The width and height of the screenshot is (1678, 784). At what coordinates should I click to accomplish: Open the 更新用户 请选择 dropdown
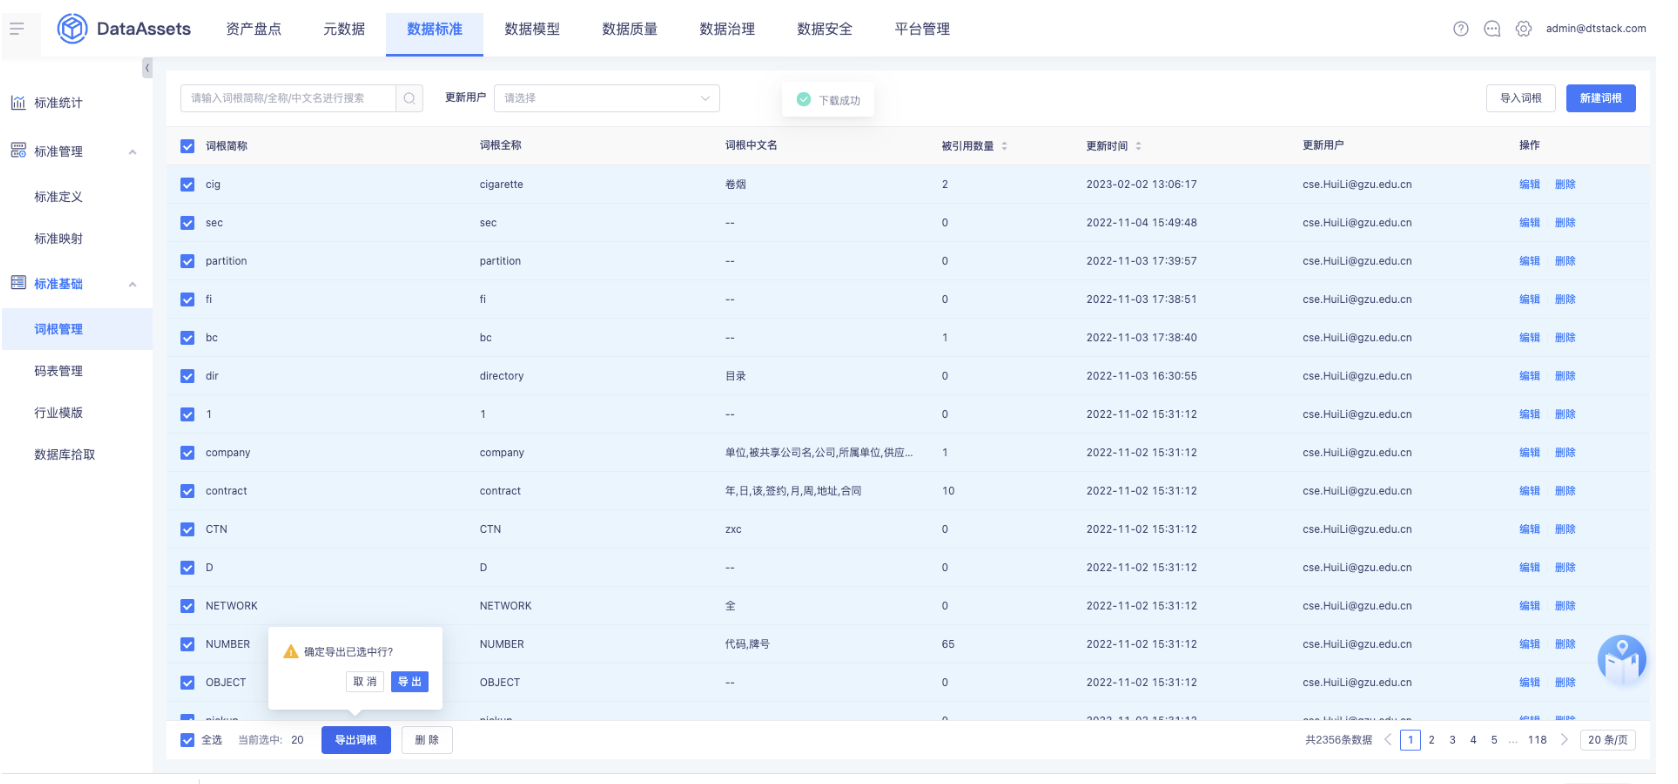click(607, 98)
